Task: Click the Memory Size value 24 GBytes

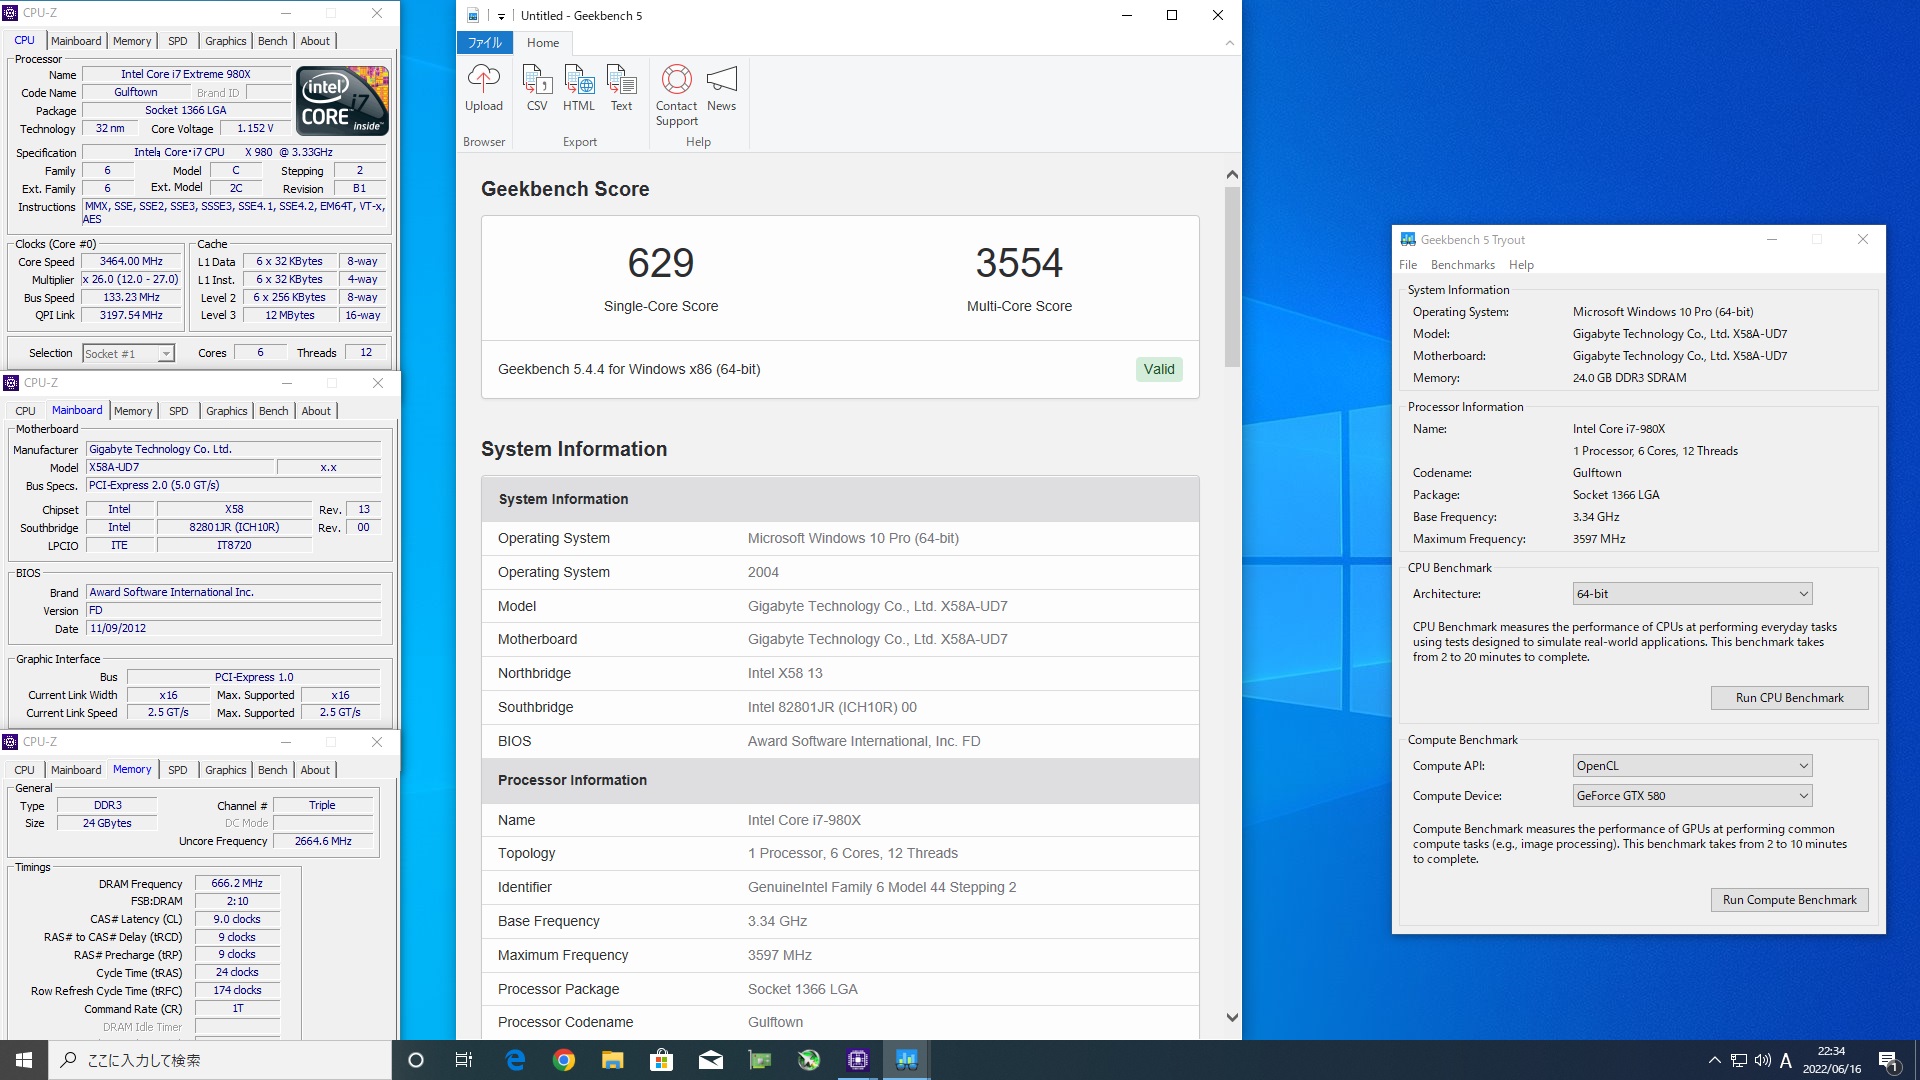Action: tap(107, 824)
